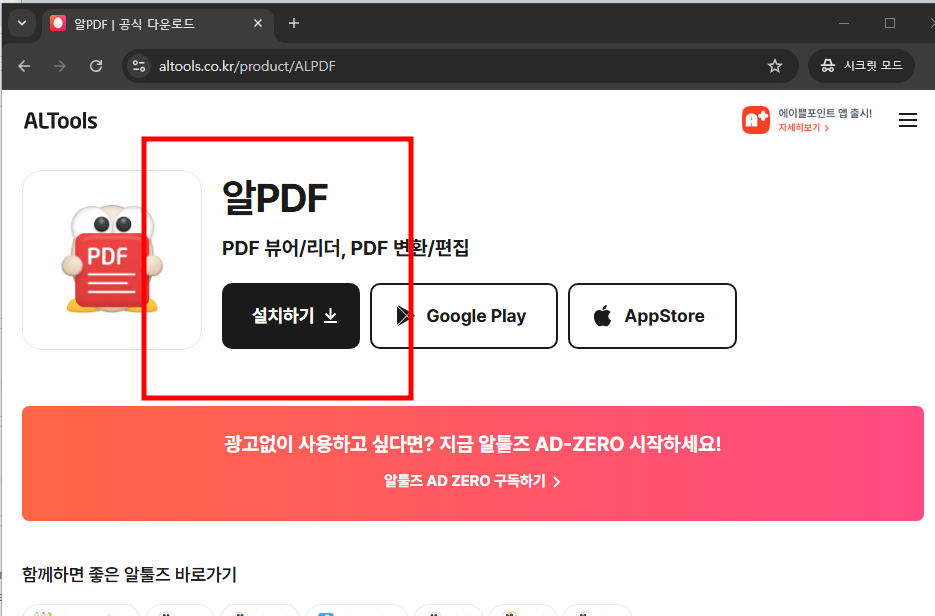Image resolution: width=935 pixels, height=616 pixels.
Task: Open a new browser tab
Action: 294,23
